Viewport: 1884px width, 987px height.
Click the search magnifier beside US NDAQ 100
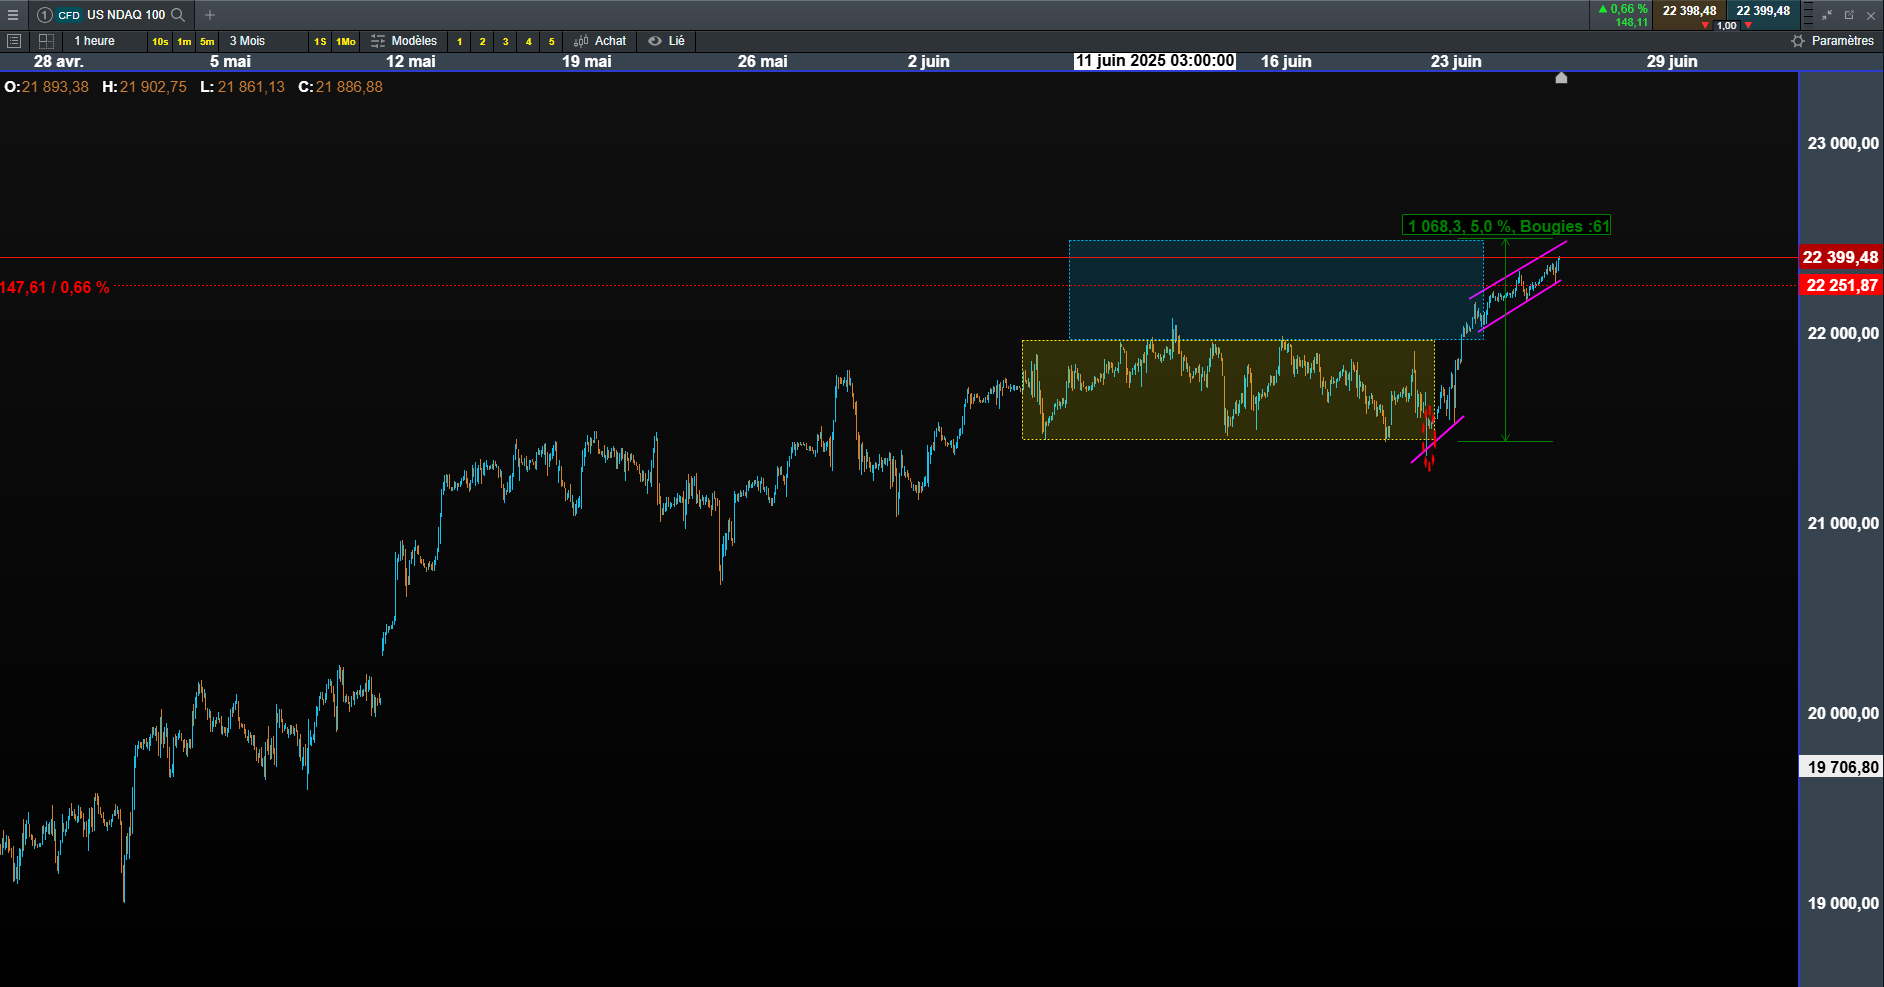pyautogui.click(x=178, y=15)
